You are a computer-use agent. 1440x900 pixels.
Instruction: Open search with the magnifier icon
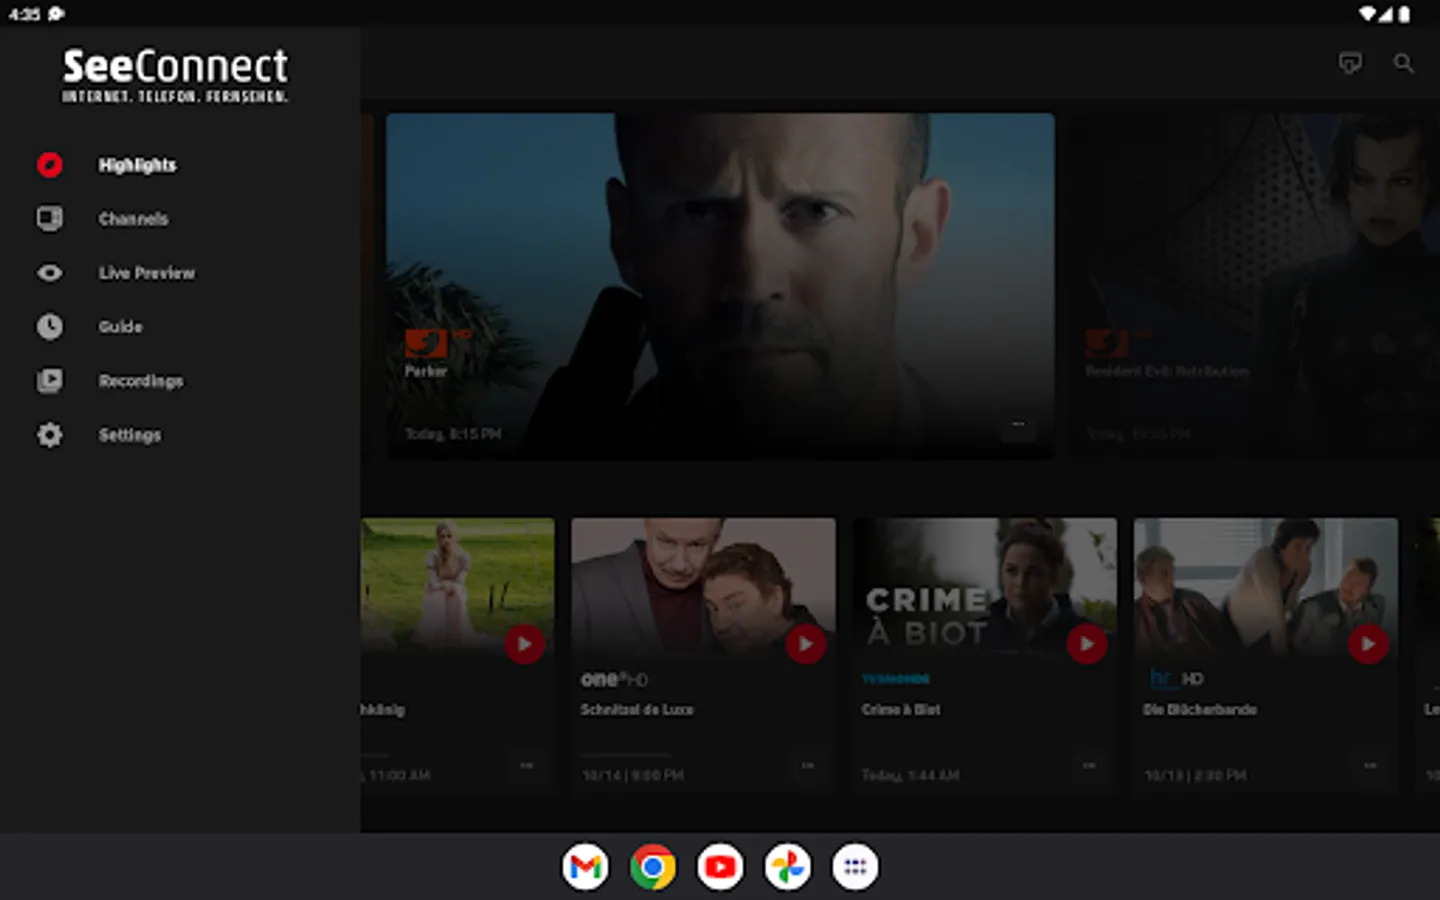pos(1404,64)
